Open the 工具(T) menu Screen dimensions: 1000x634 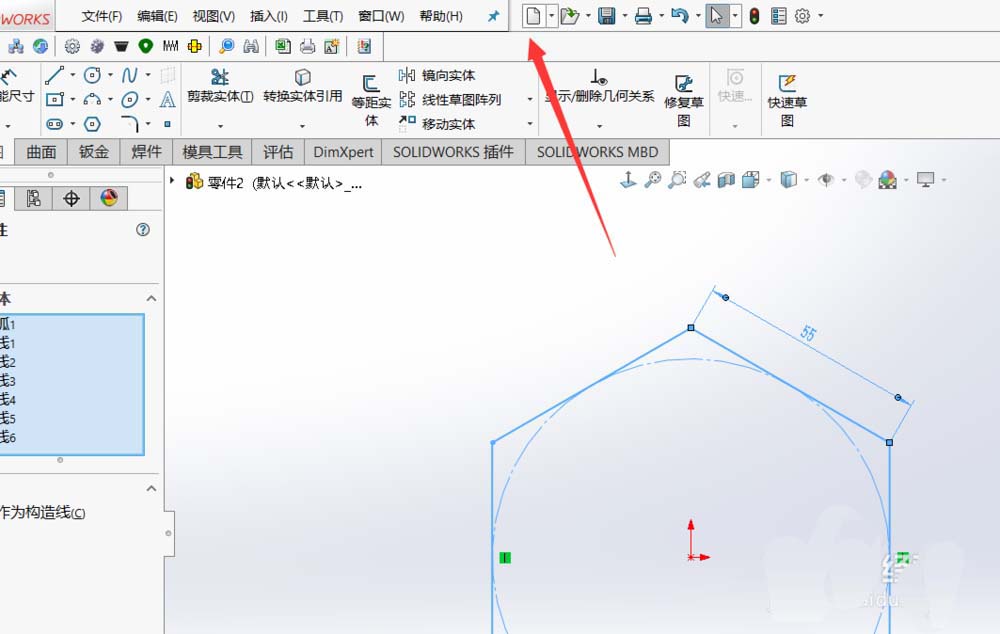(323, 16)
